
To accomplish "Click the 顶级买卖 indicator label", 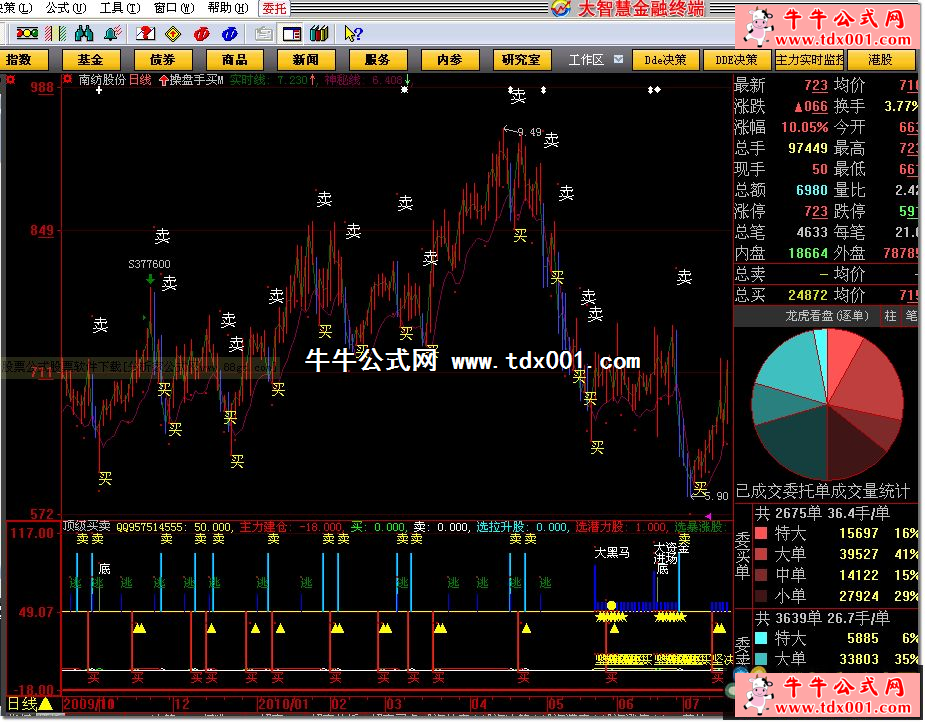I will 87,526.
